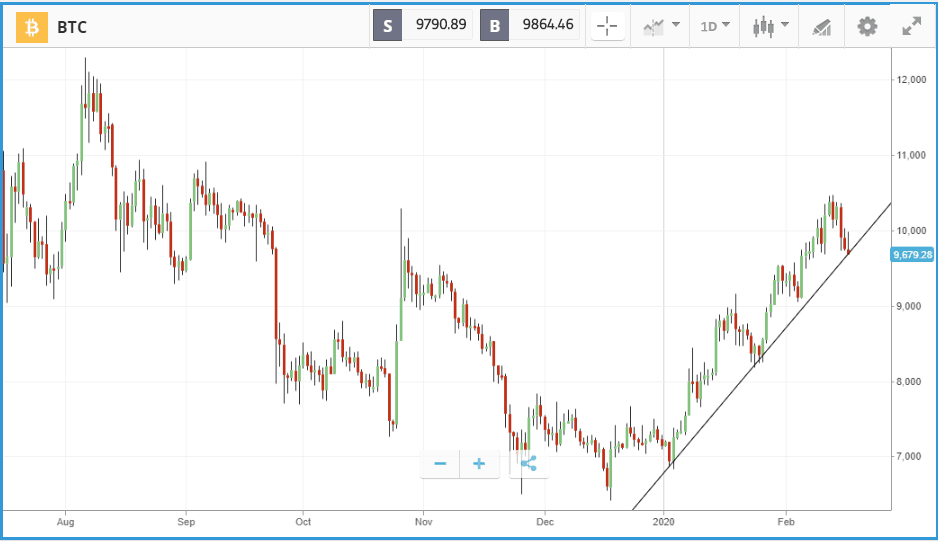
Task: Click the BTC ticker name
Action: coord(72,28)
